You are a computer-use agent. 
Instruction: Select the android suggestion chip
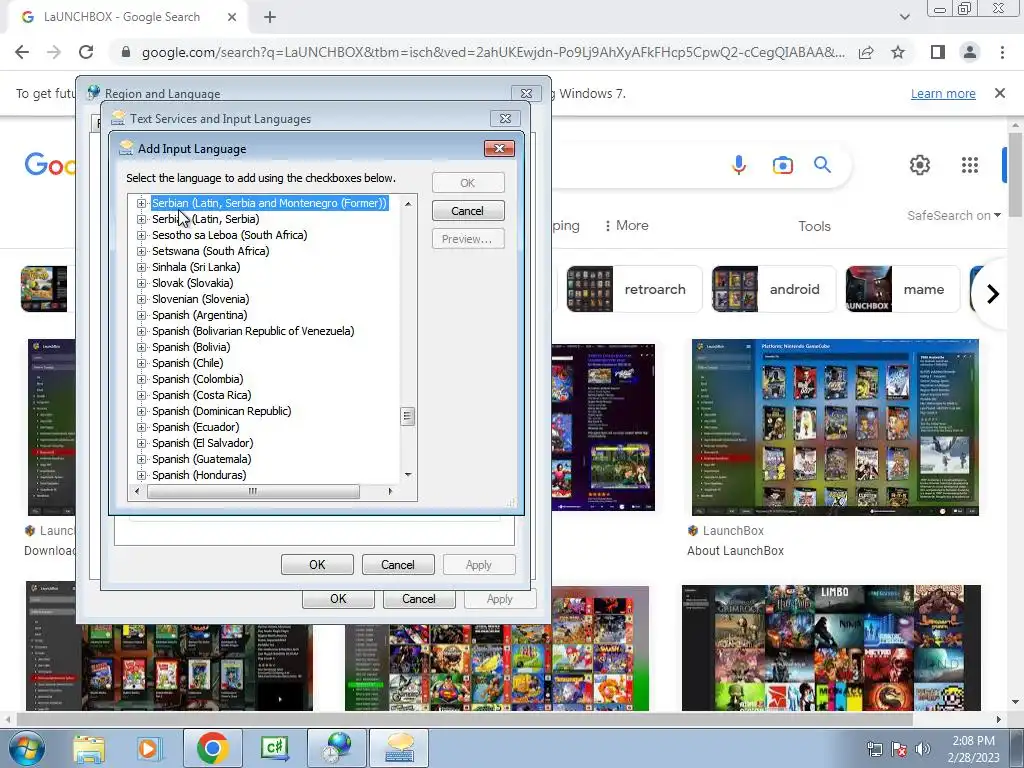tap(773, 289)
